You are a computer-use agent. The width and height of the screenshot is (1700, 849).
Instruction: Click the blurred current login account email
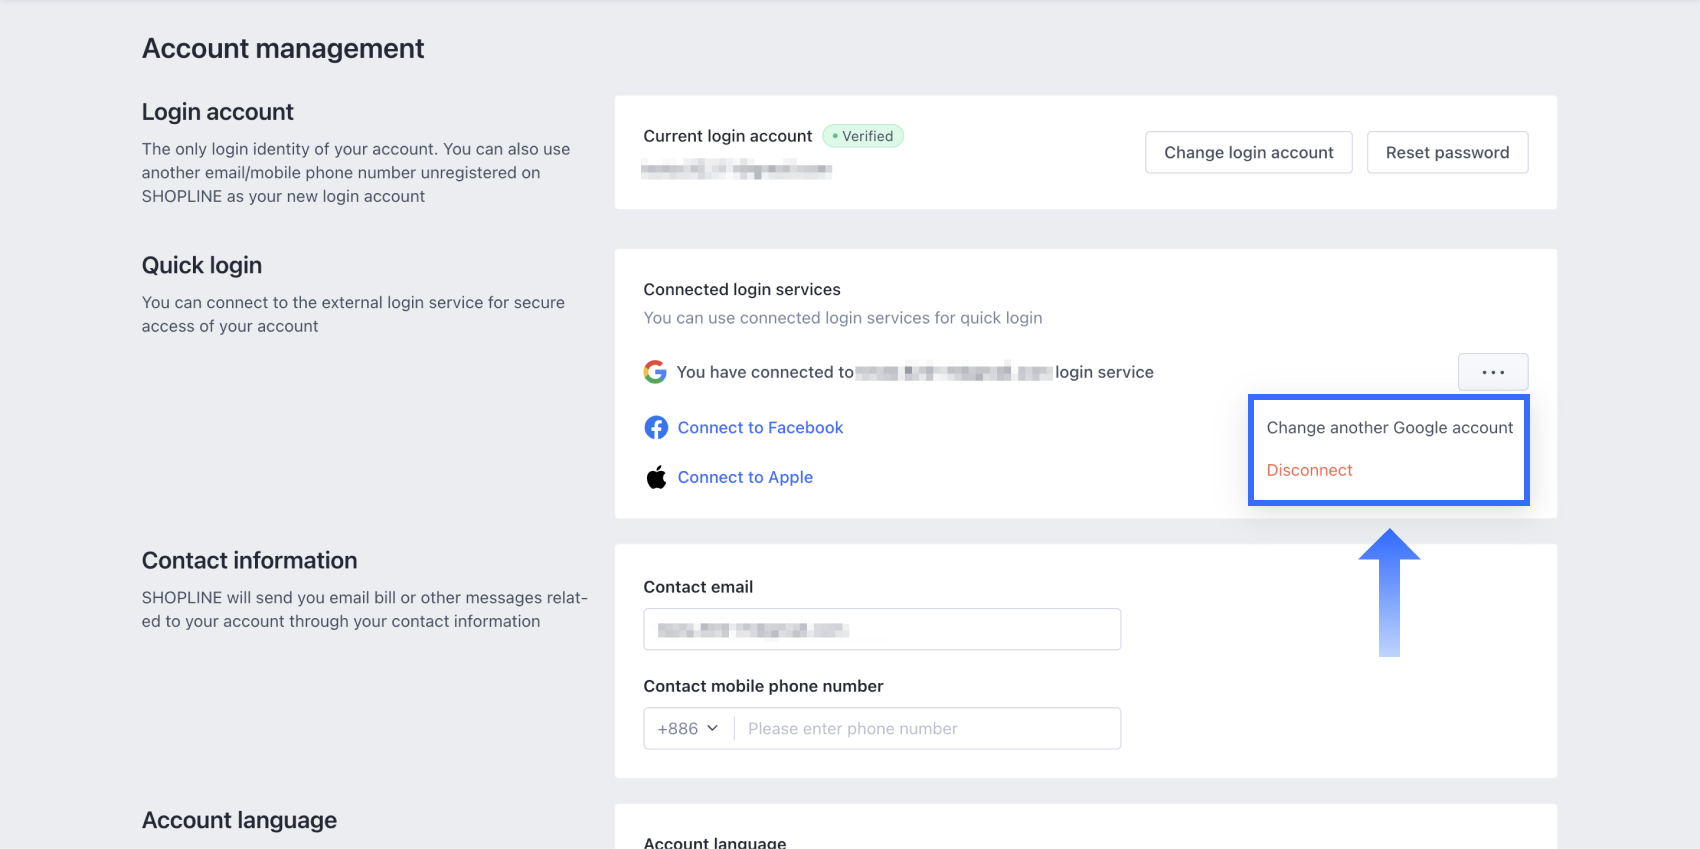(x=737, y=170)
